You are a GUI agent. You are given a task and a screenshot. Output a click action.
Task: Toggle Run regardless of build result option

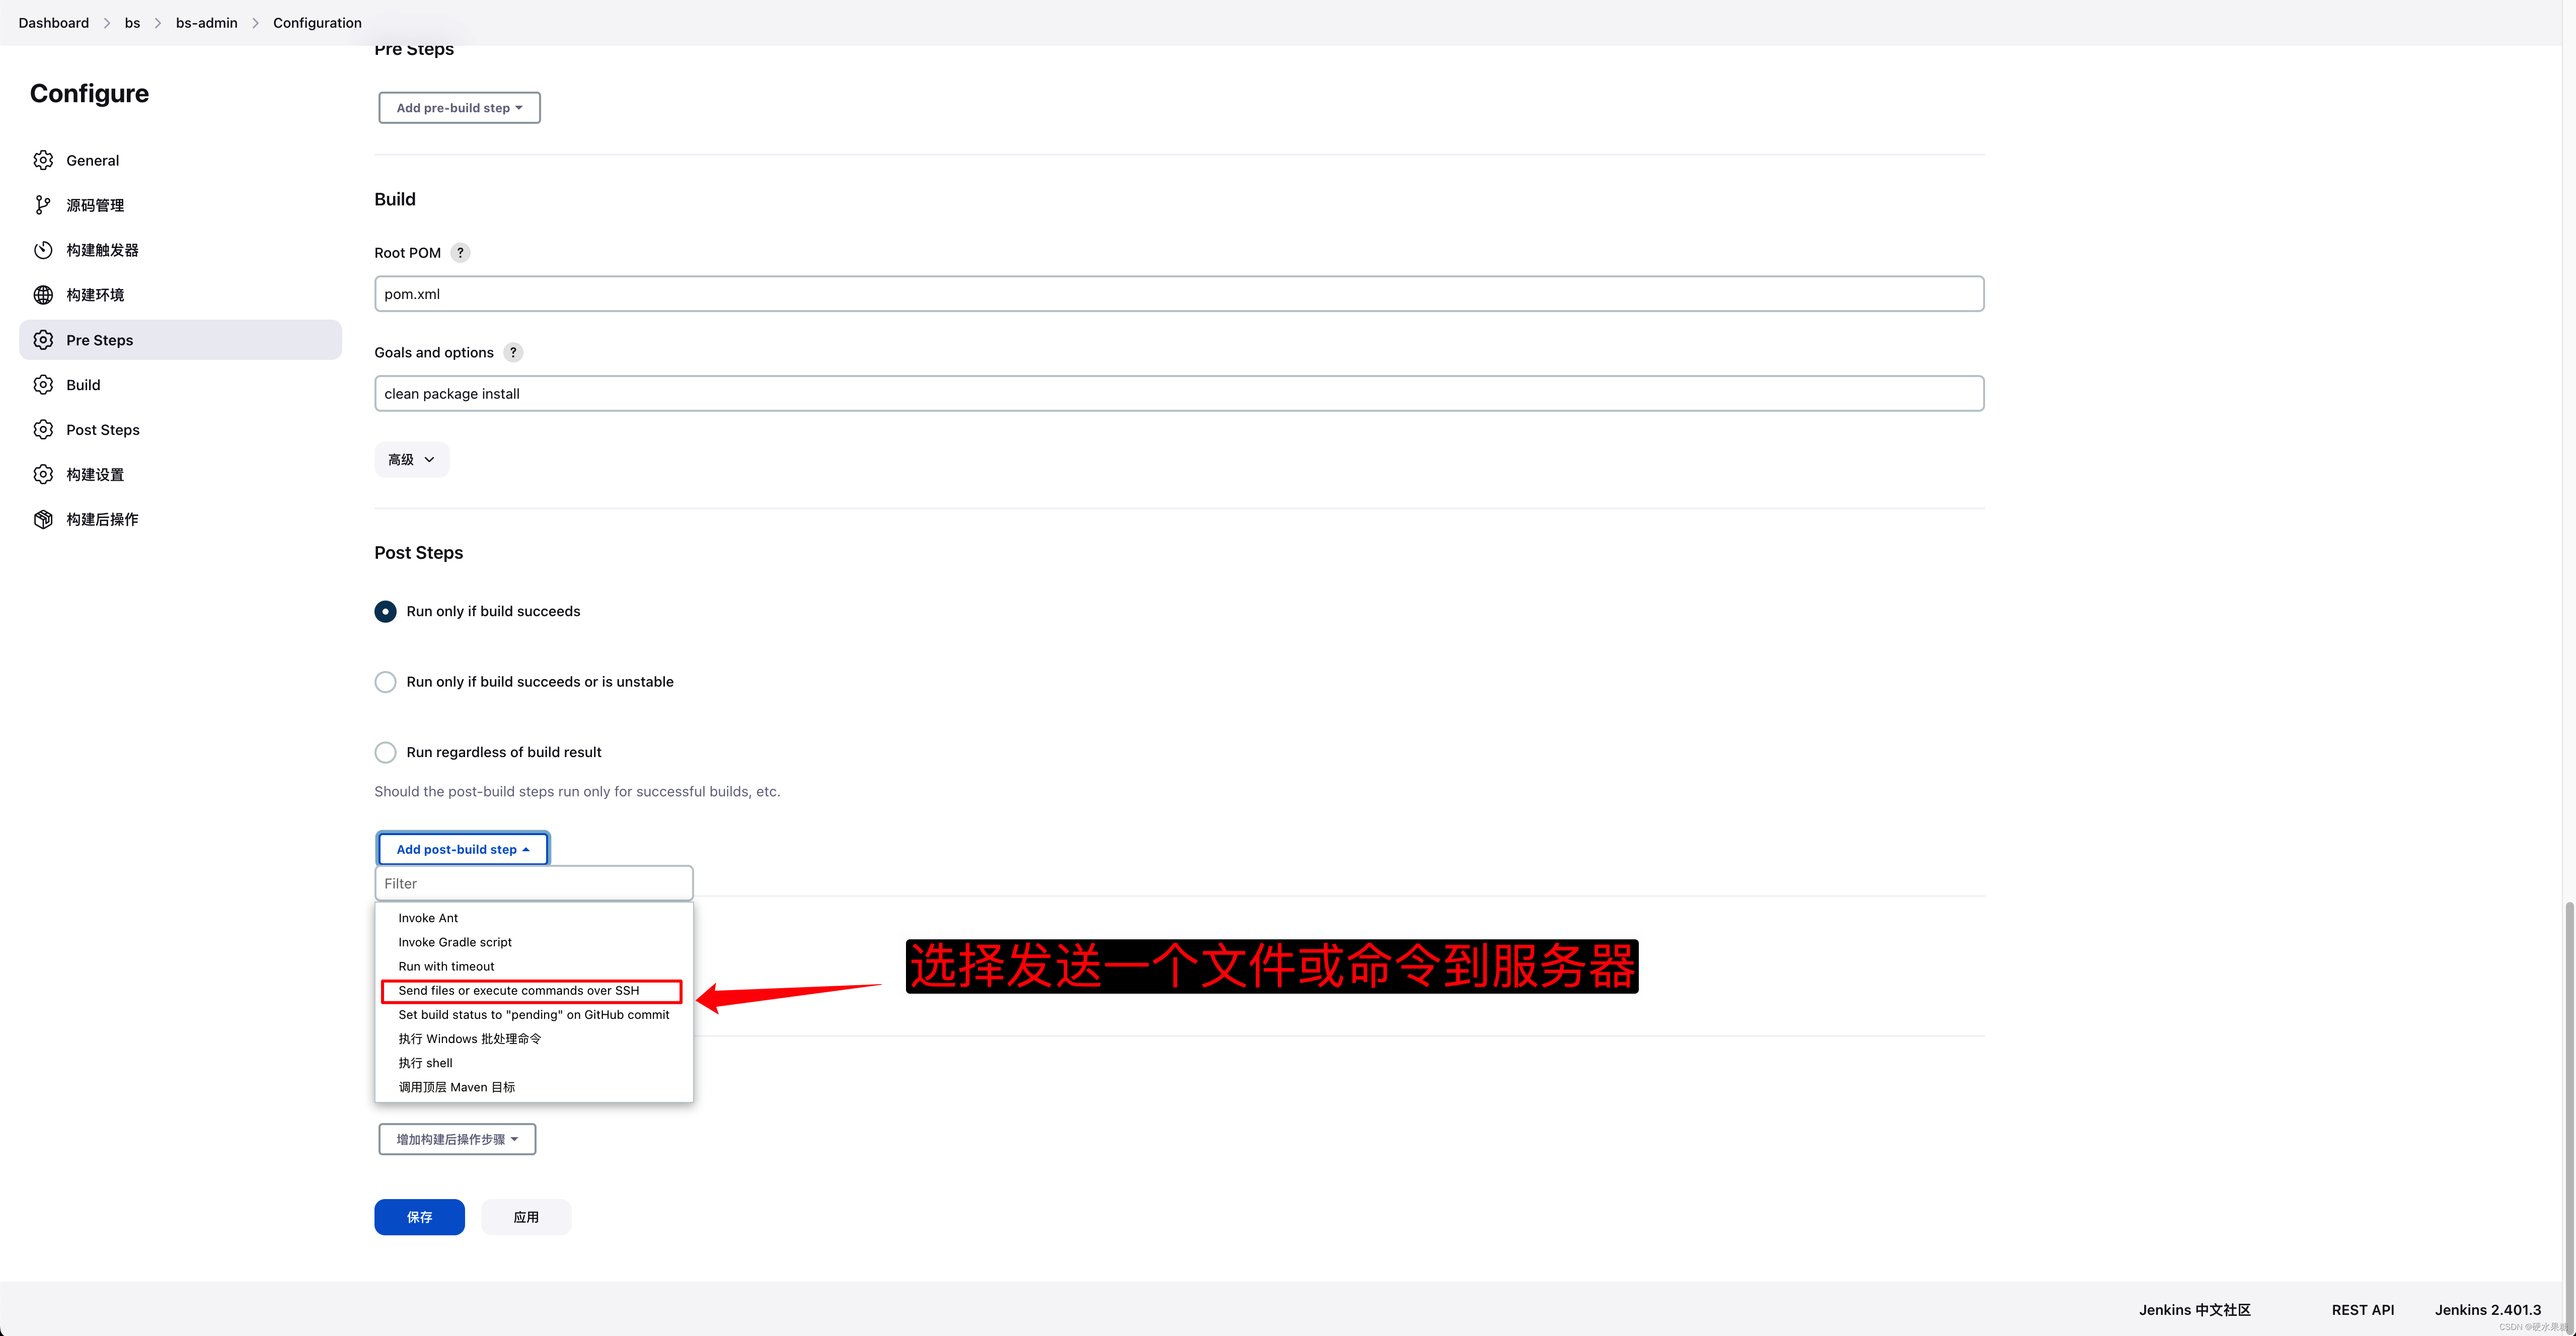pyautogui.click(x=385, y=752)
